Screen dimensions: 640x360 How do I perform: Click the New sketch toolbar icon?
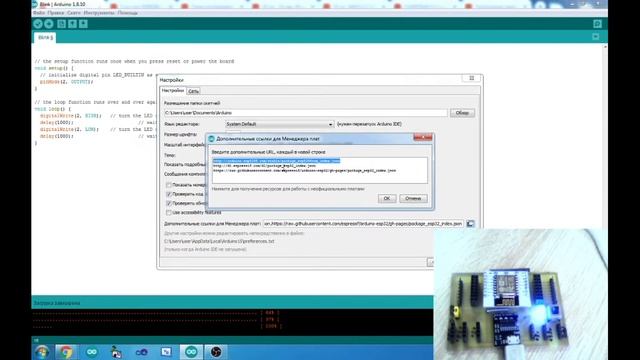[x=61, y=24]
